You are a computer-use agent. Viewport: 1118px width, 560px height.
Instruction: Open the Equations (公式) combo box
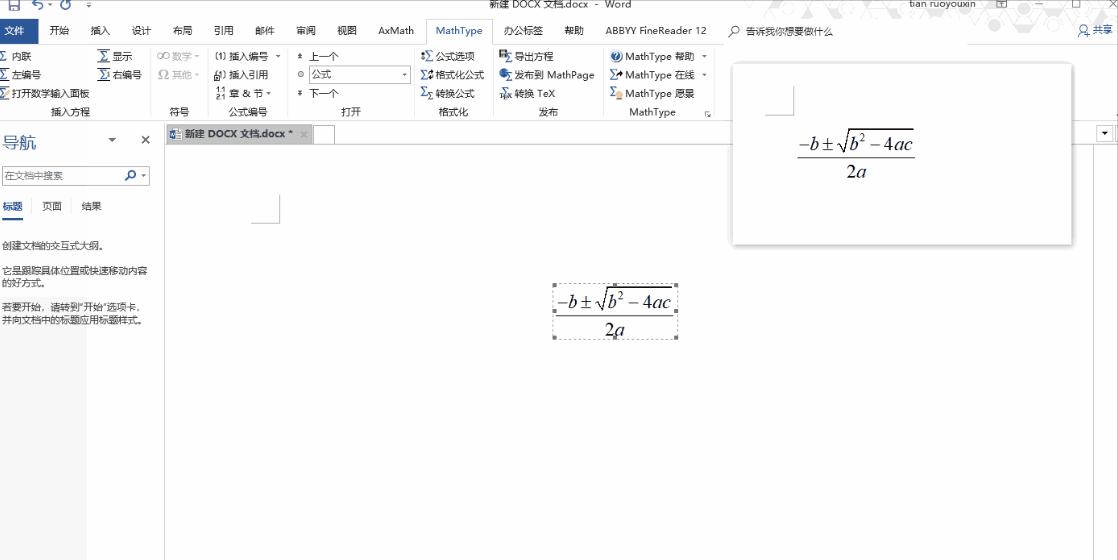(360, 74)
